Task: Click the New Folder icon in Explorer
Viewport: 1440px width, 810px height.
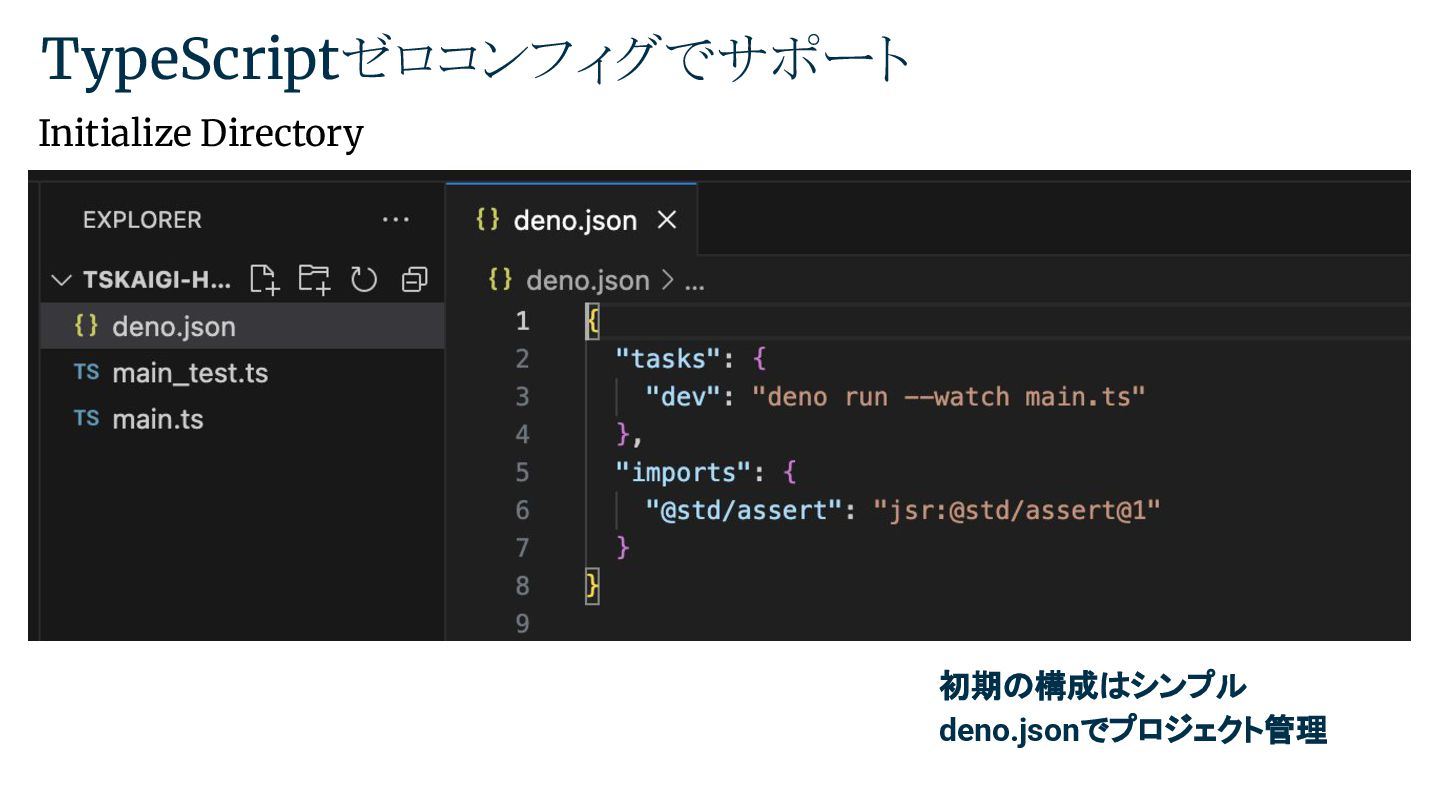Action: (315, 280)
